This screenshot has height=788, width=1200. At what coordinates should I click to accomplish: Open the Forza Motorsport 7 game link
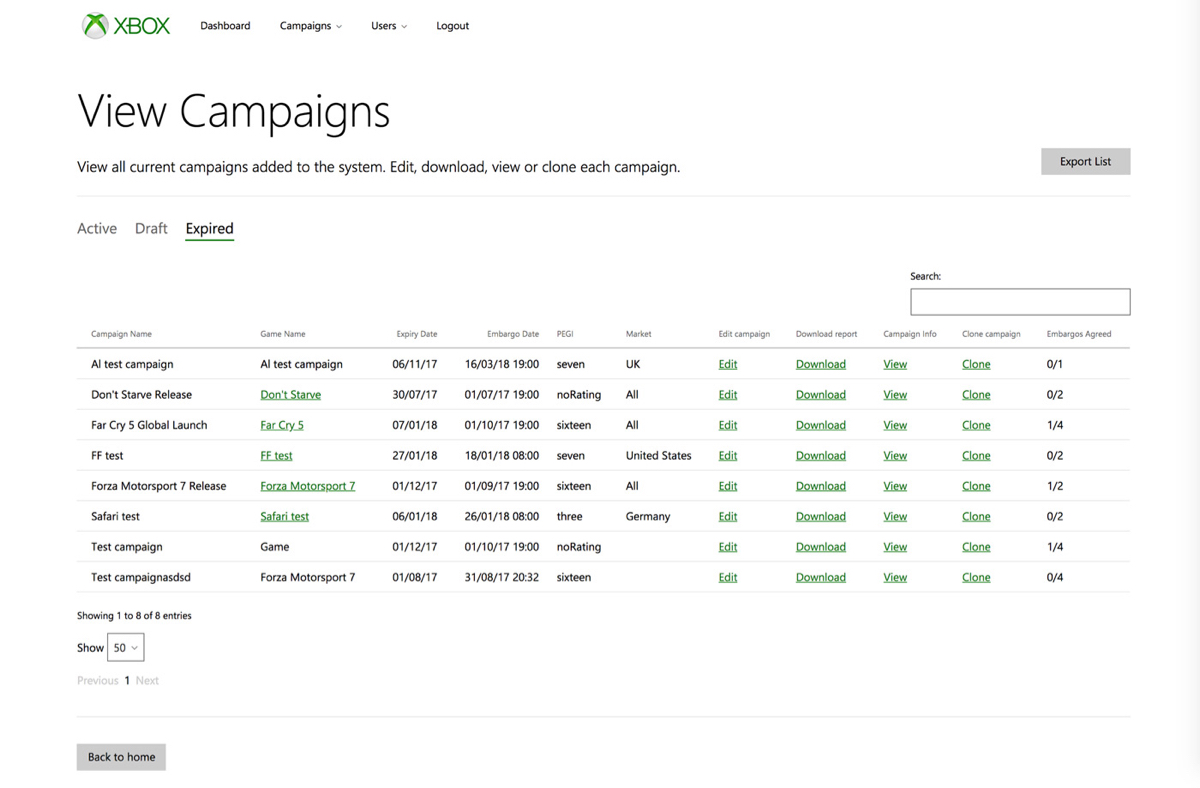307,486
